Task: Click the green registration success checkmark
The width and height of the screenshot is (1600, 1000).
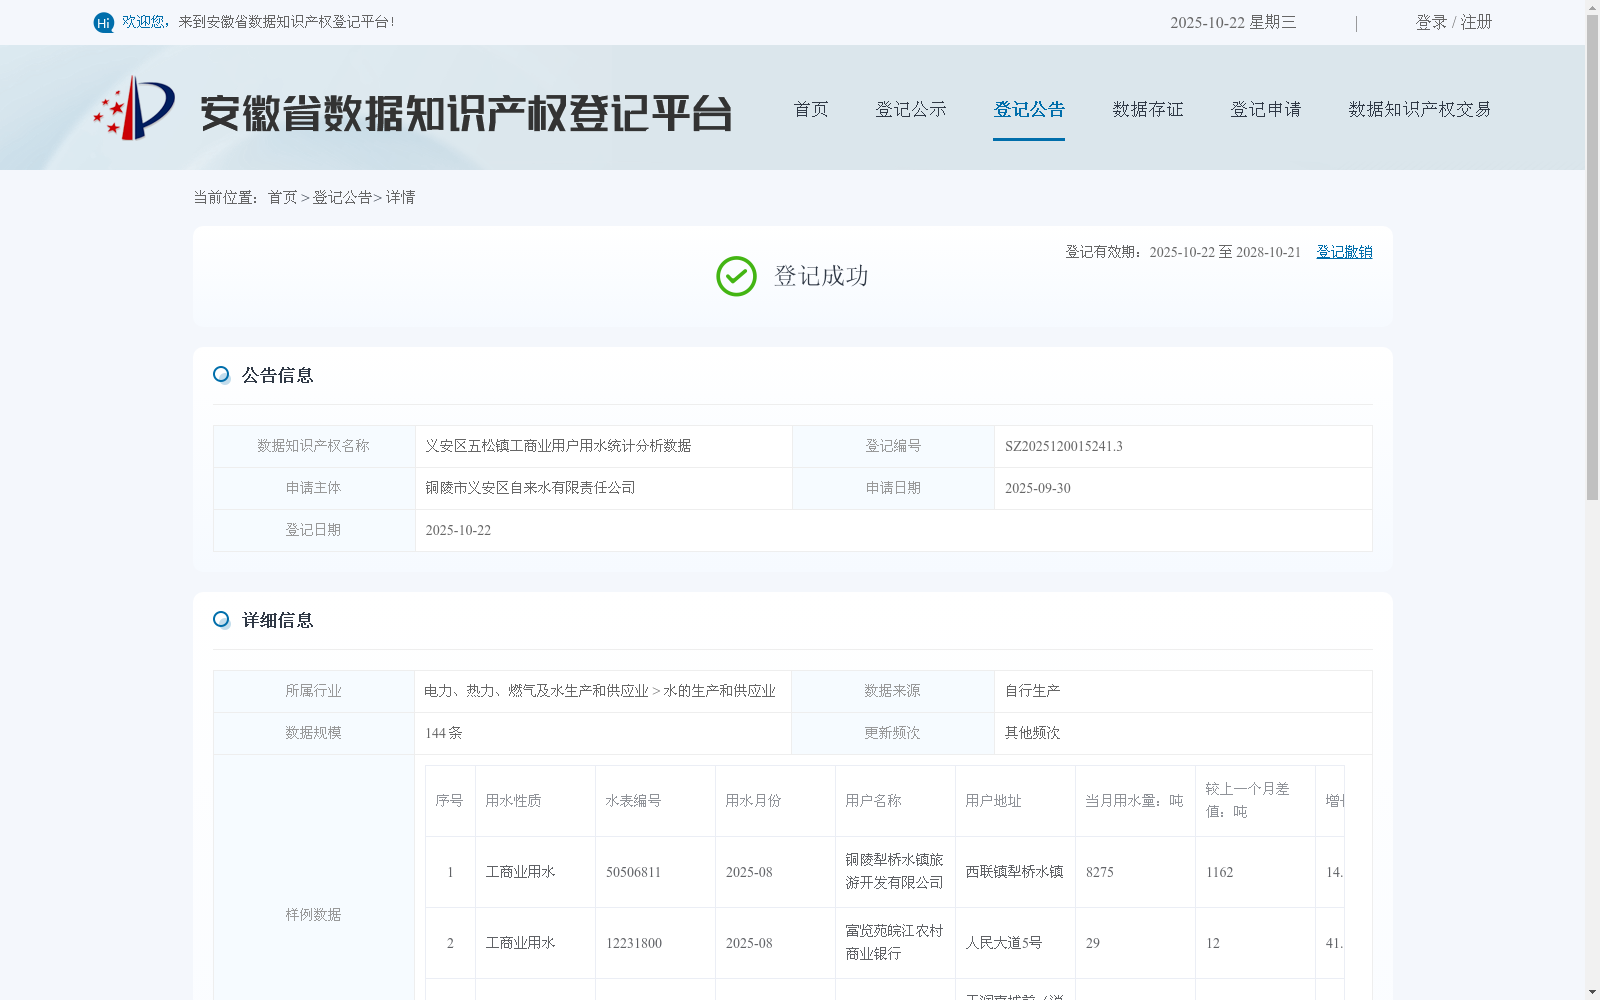Action: (x=736, y=276)
